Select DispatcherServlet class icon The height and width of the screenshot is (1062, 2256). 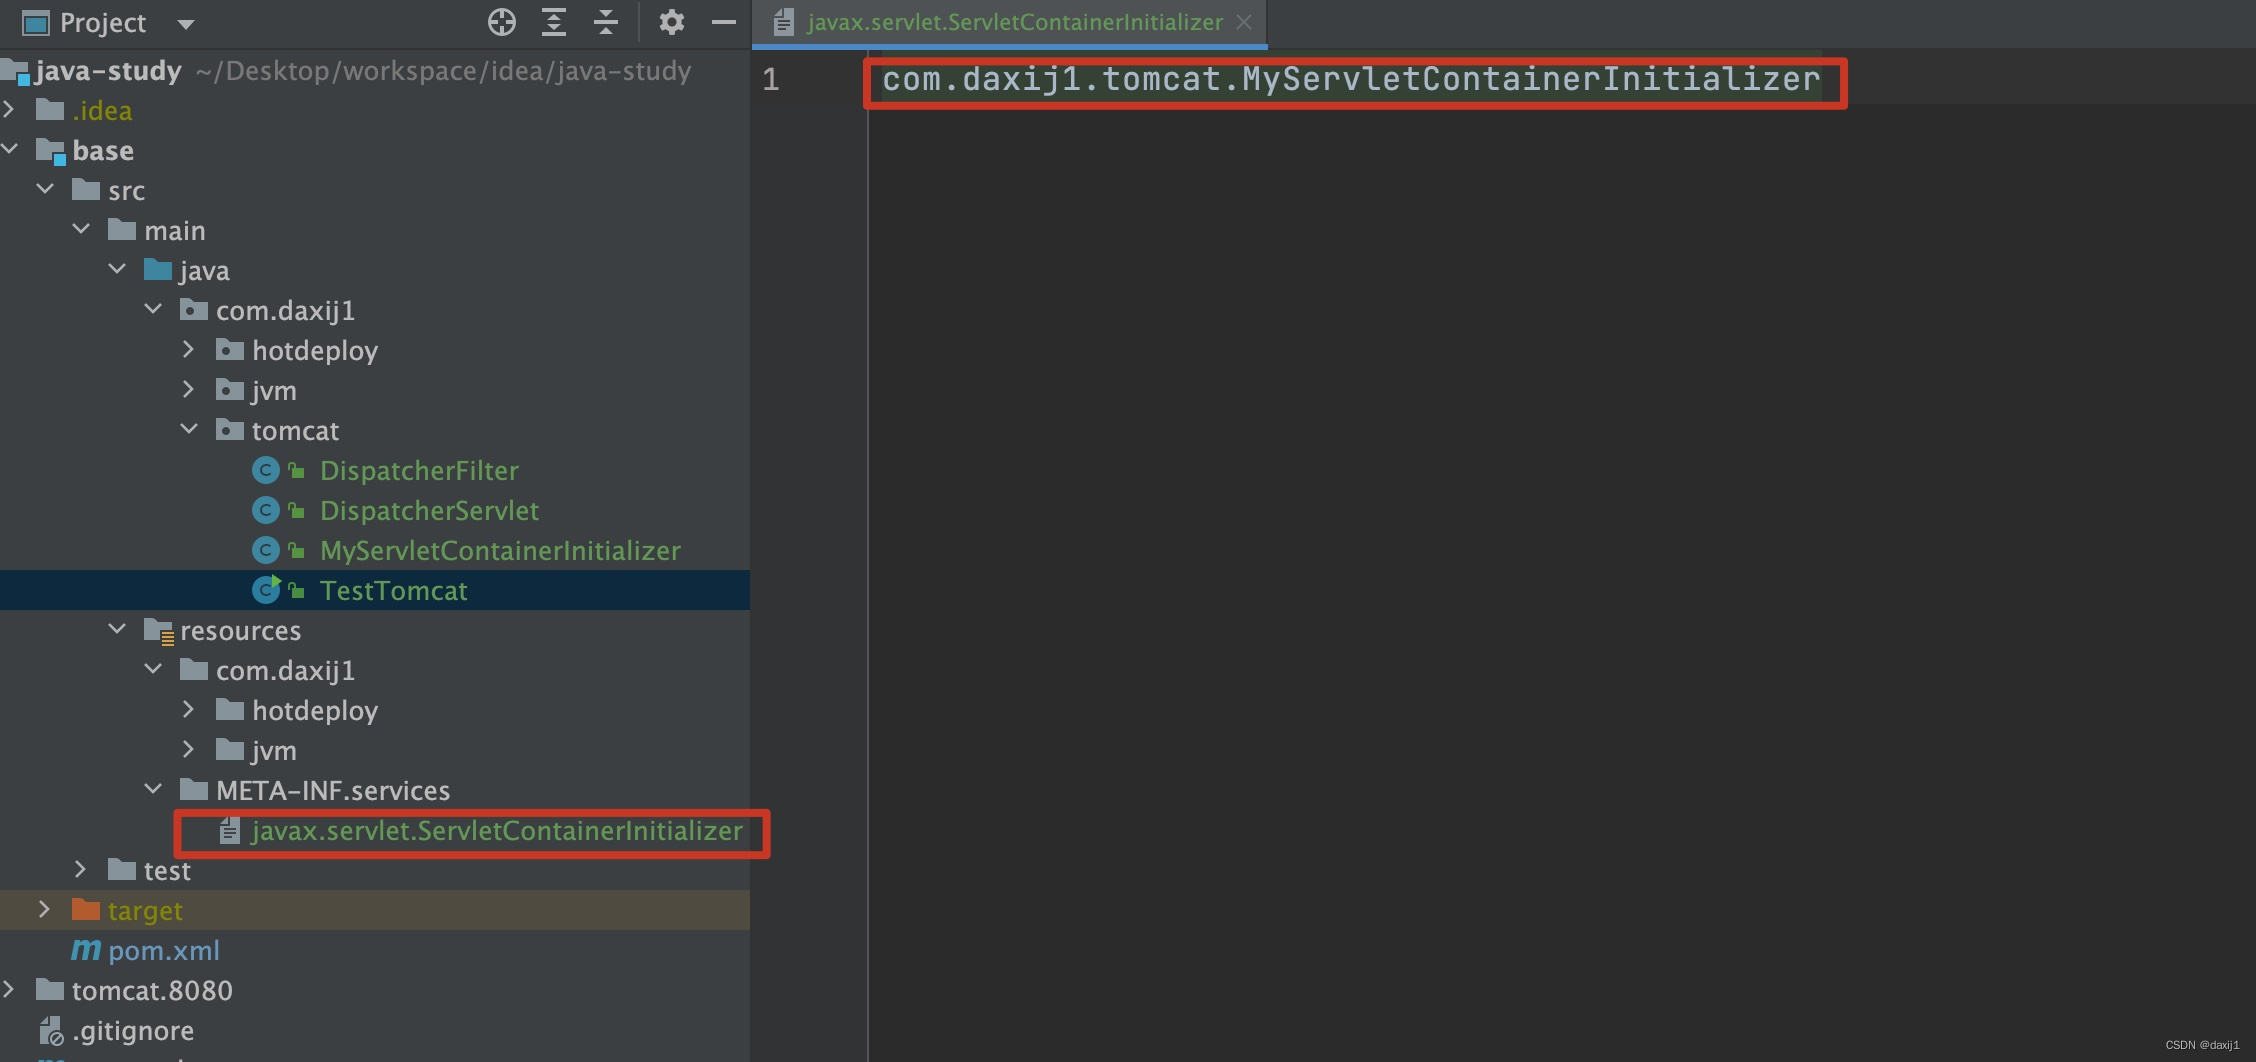click(266, 510)
